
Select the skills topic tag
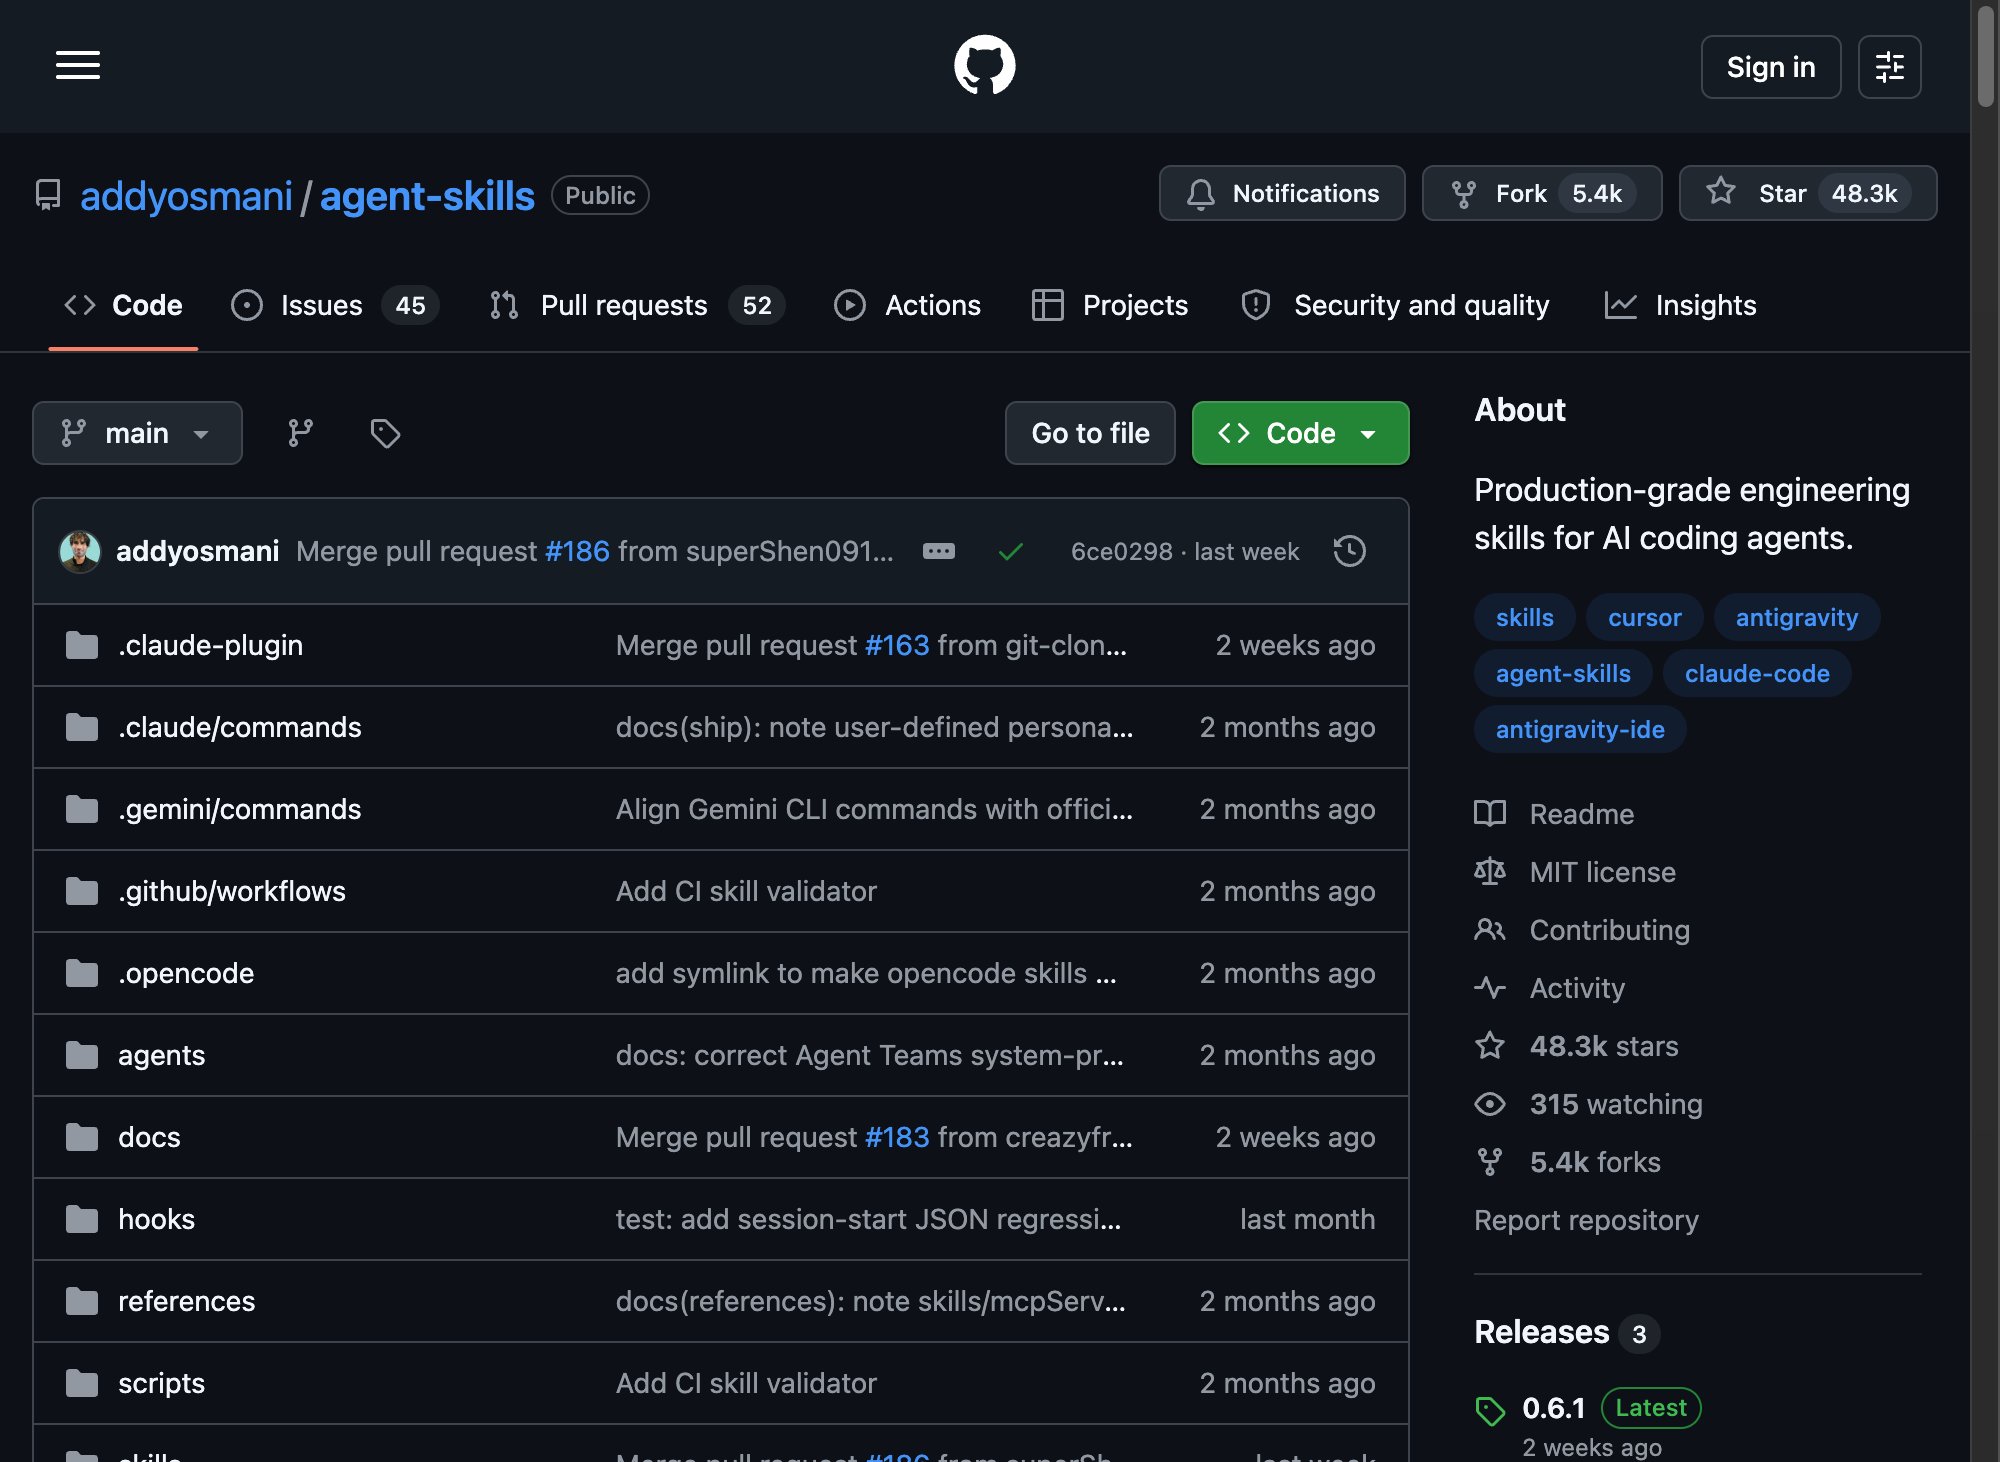1524,617
